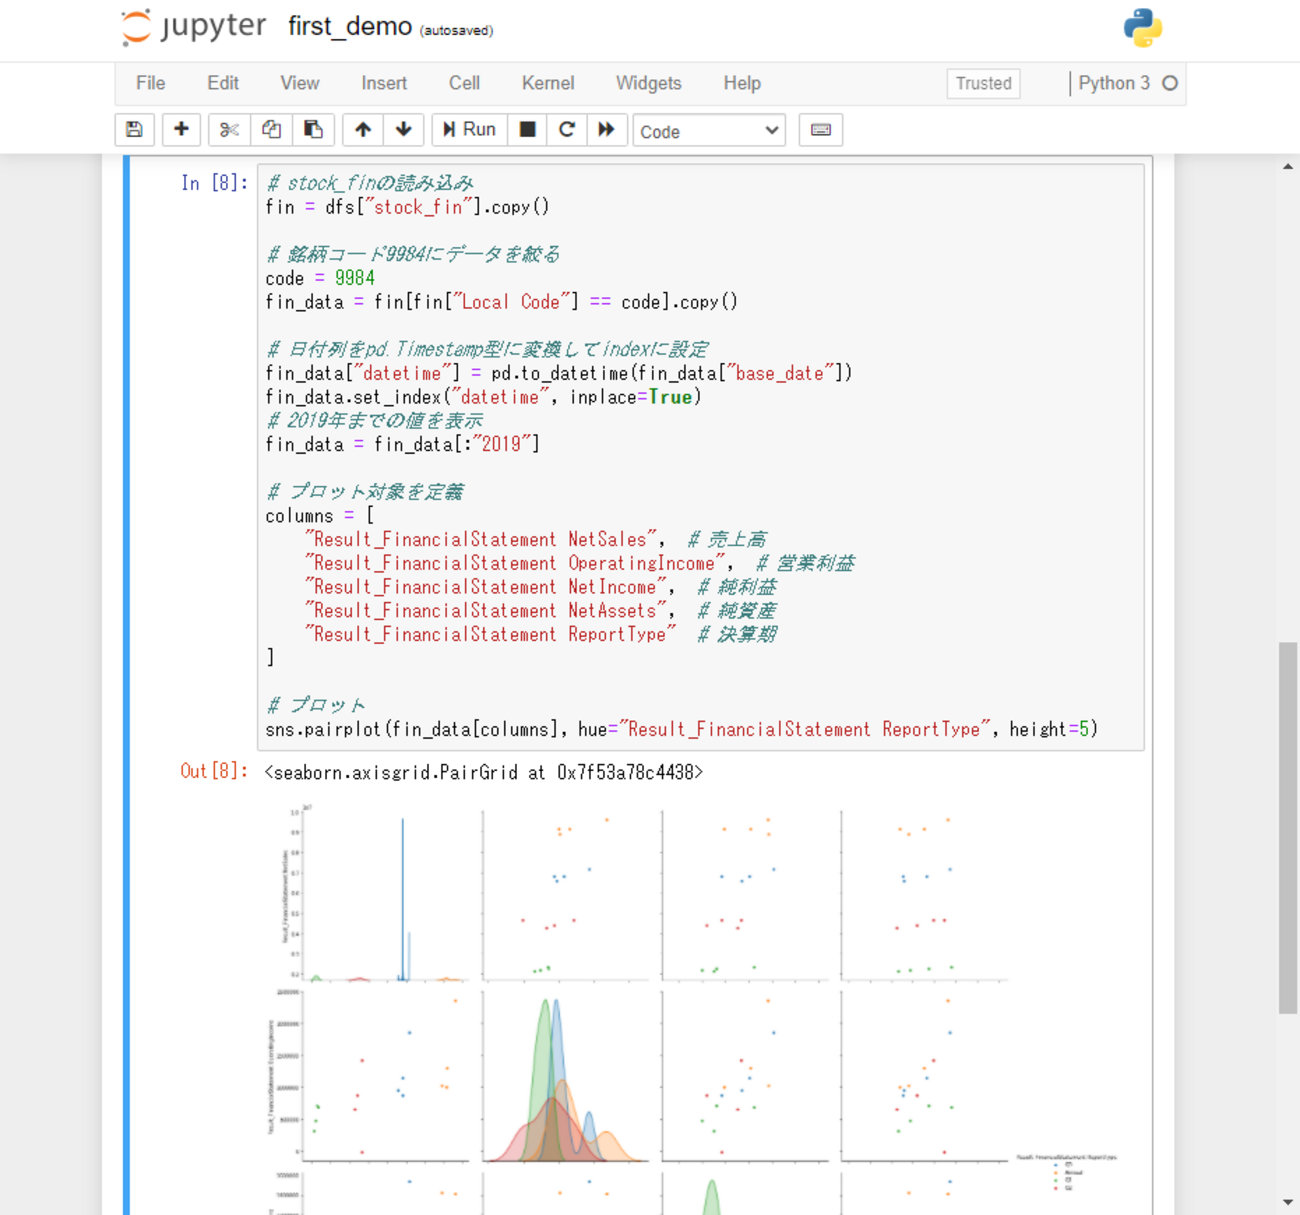
Task: Restart and rerun all cells icon
Action: click(606, 130)
